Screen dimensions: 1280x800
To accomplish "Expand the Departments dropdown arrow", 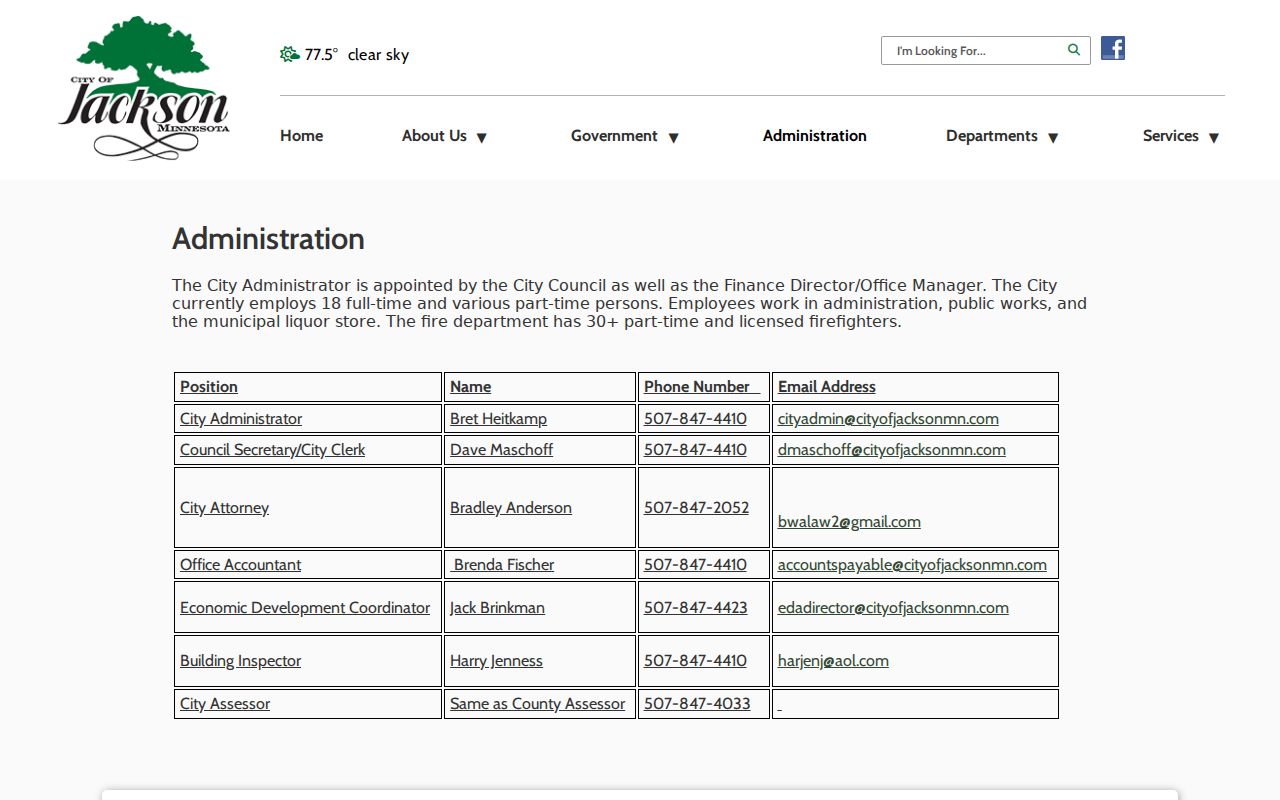I will coord(1053,138).
